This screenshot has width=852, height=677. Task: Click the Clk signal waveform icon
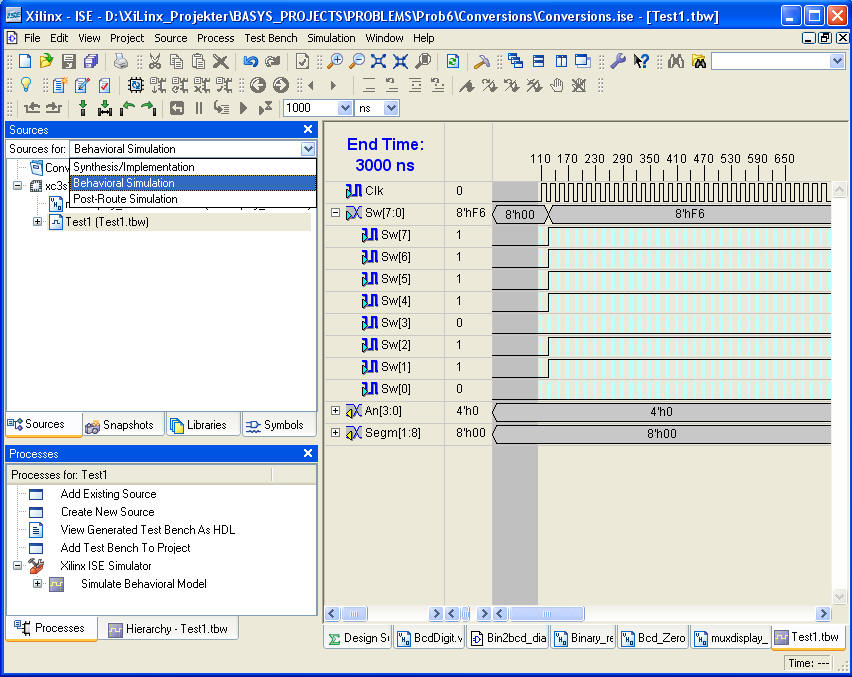pos(354,191)
